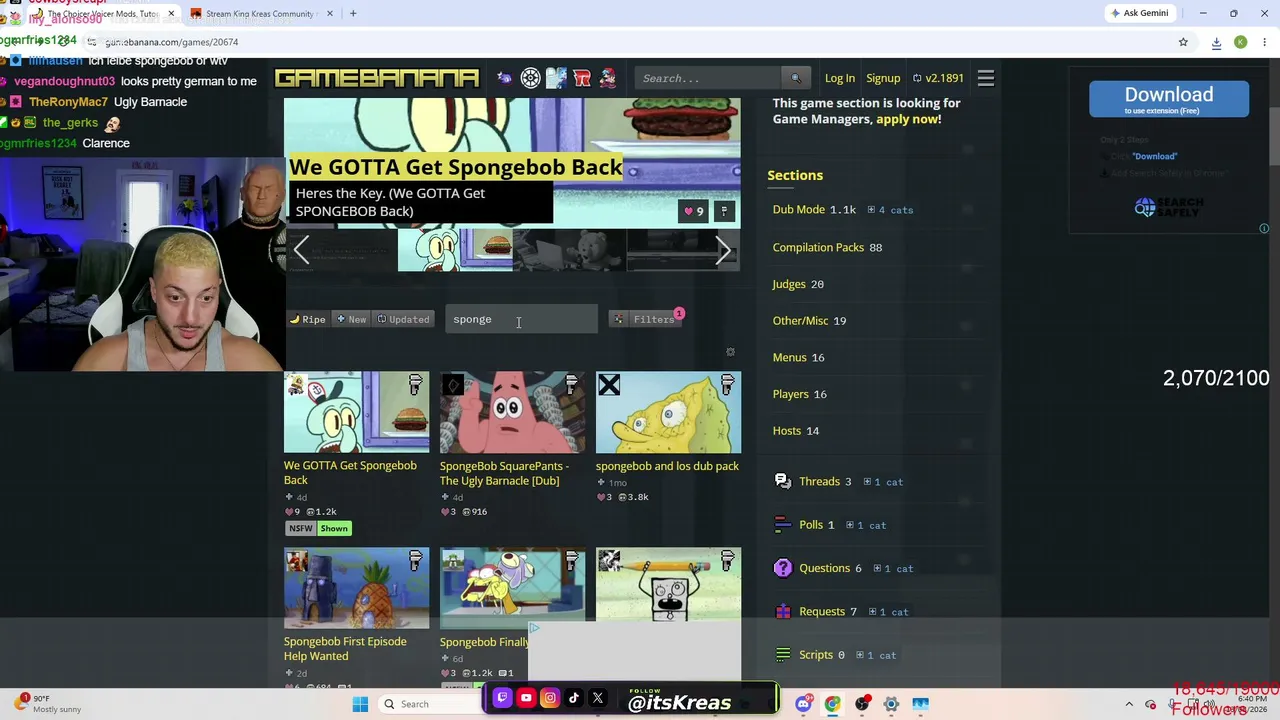Click the search magnifier button in site header
The image size is (1280, 720).
[x=796, y=78]
